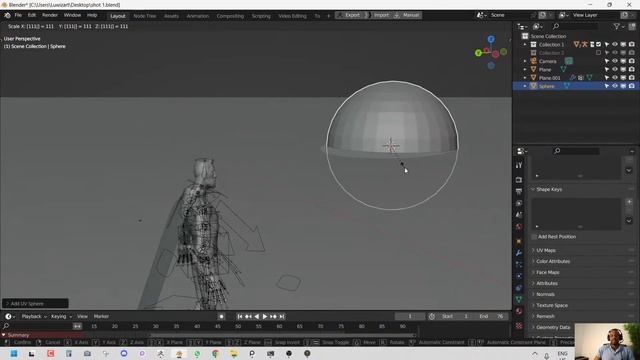The width and height of the screenshot is (640, 360).
Task: Switch to the Compositing workspace tab
Action: (x=230, y=16)
